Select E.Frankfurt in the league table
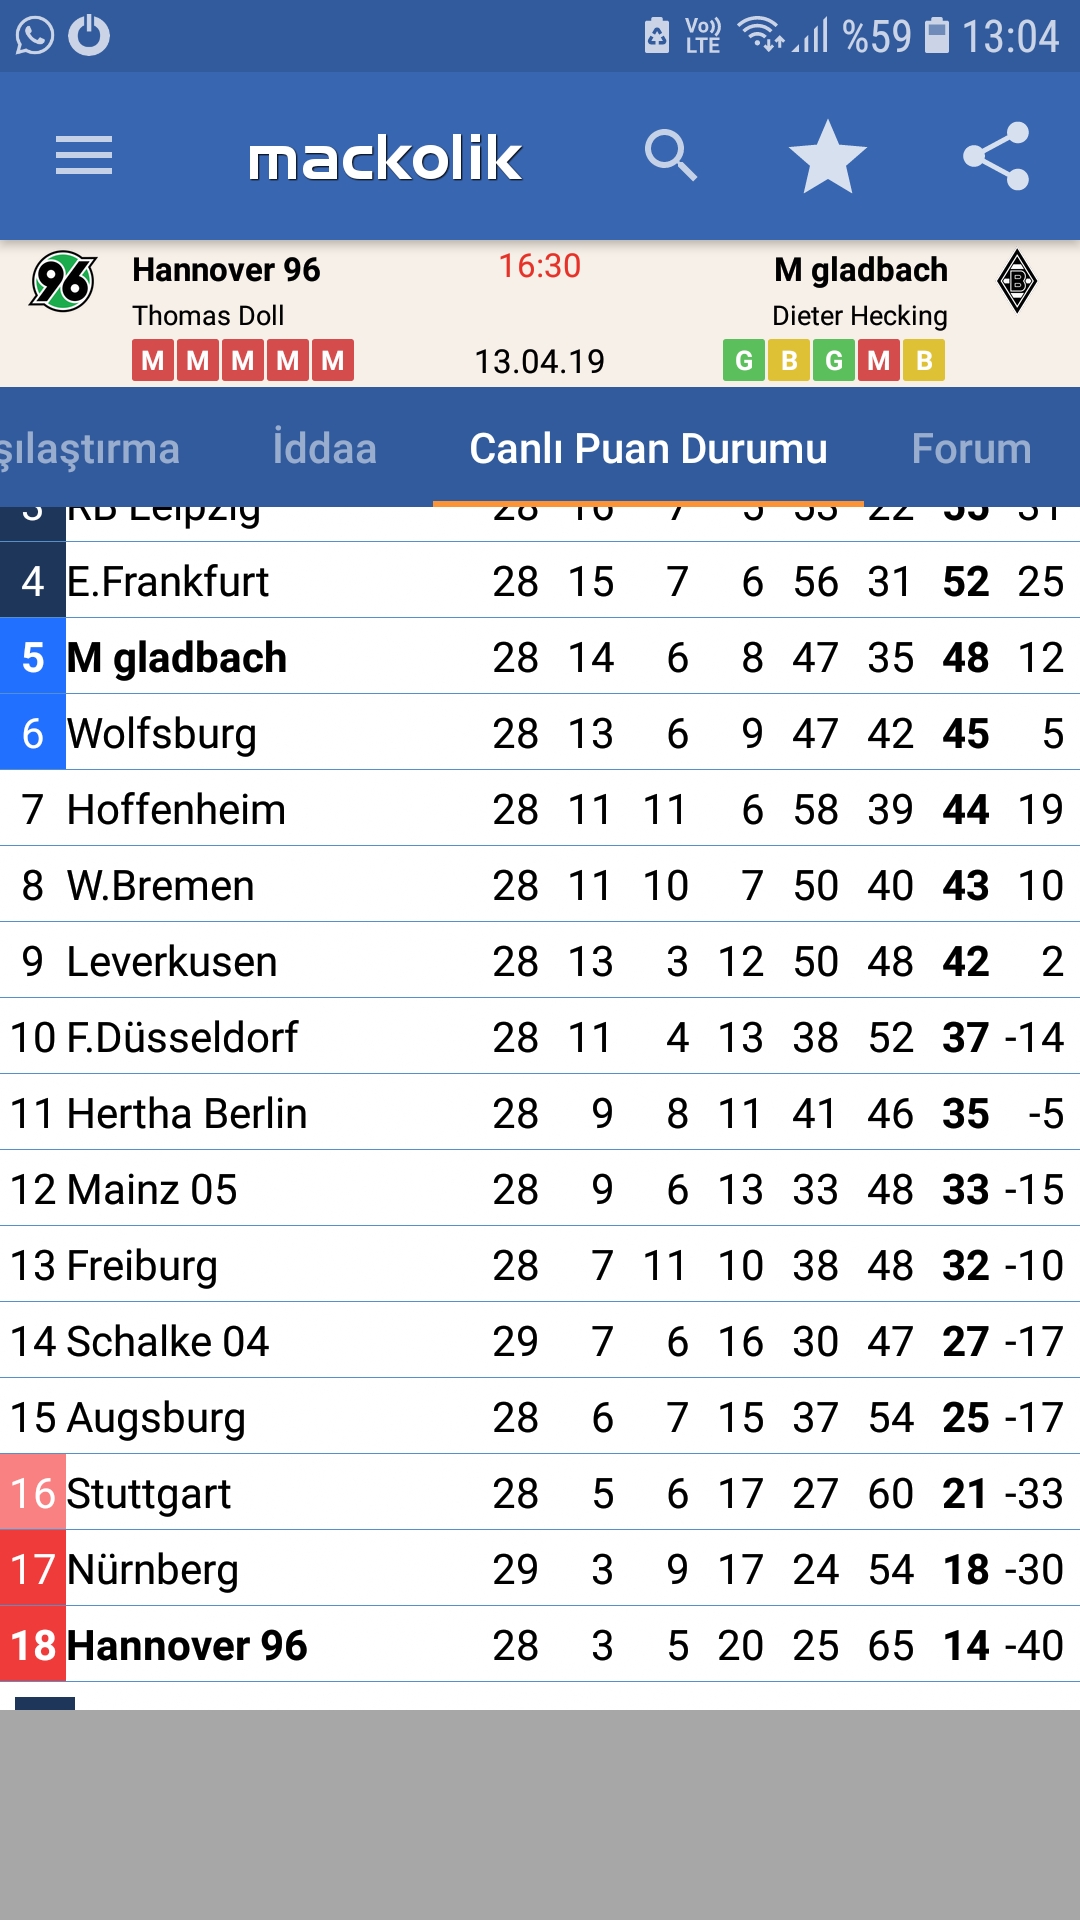The width and height of the screenshot is (1080, 1920). point(540,580)
